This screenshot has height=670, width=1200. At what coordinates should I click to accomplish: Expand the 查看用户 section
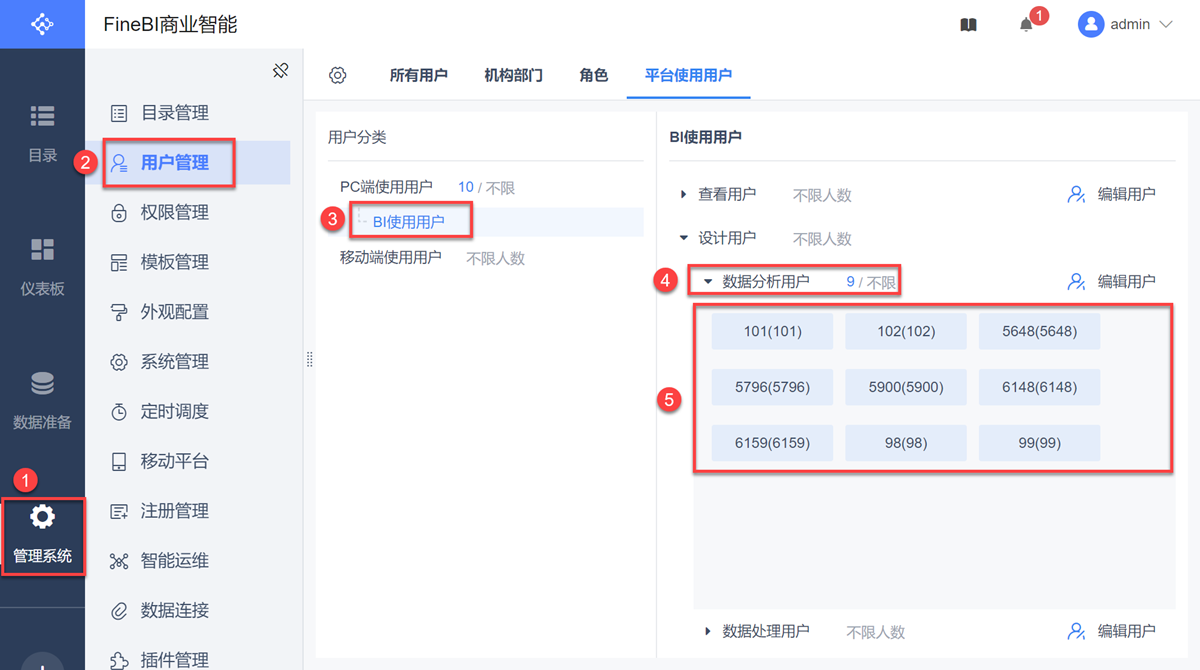pyautogui.click(x=684, y=194)
